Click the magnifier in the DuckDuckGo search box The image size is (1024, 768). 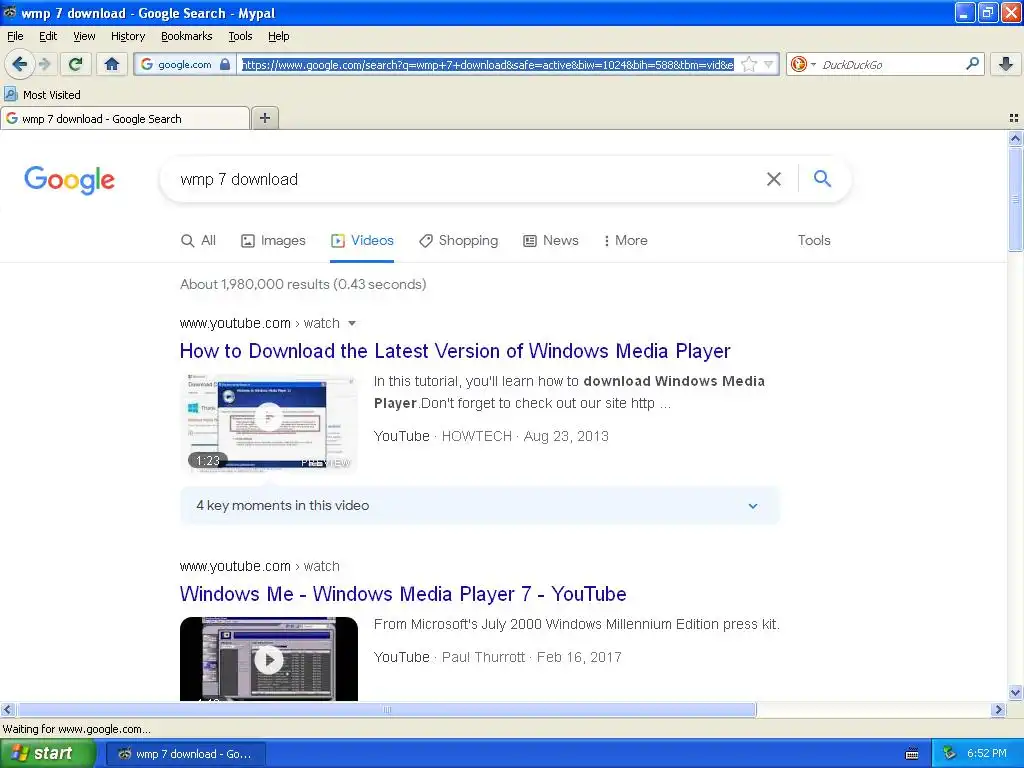(972, 64)
